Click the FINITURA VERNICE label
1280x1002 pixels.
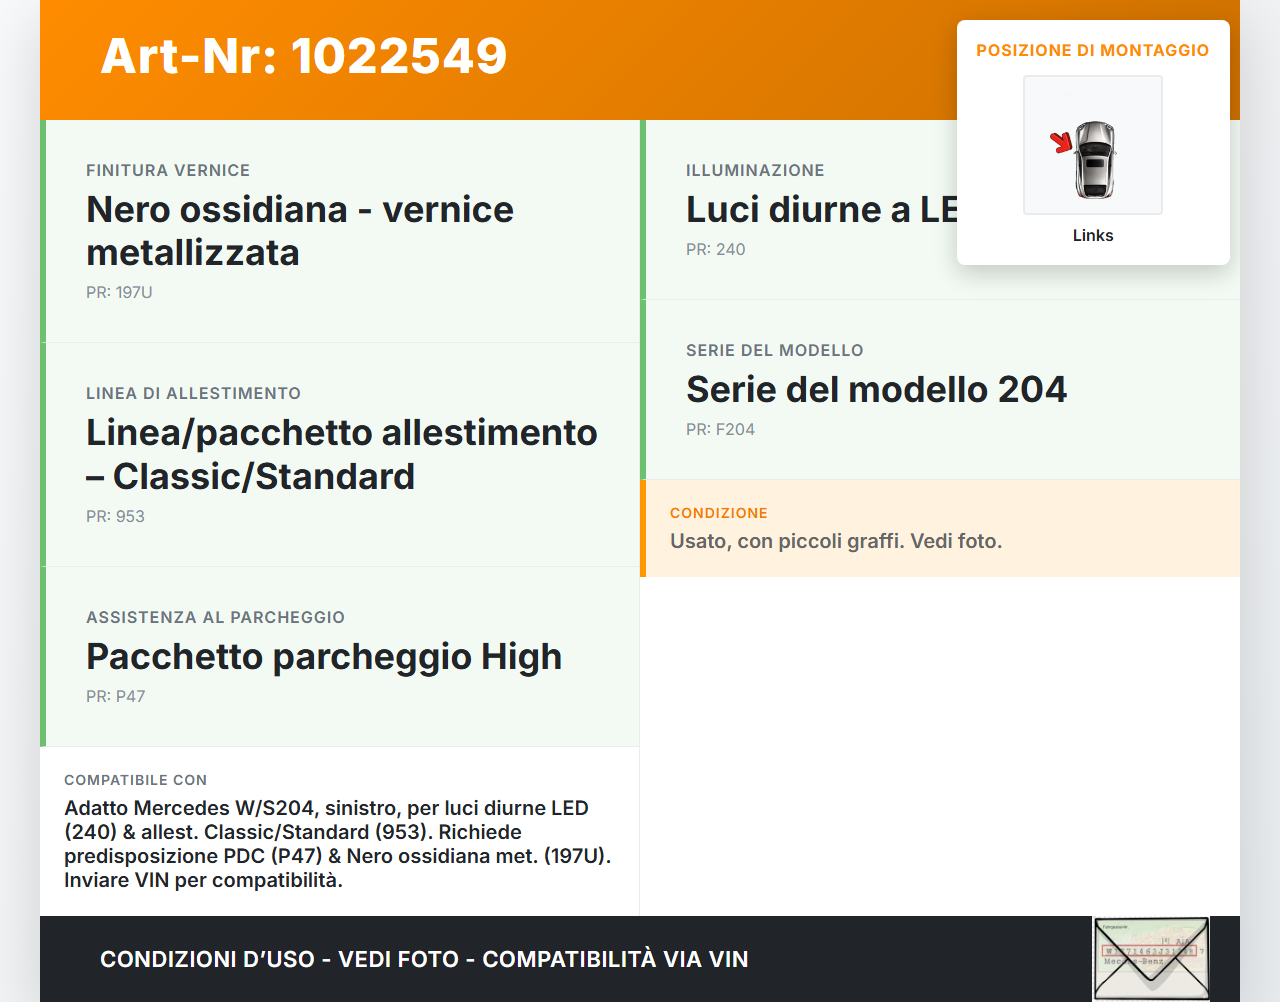coord(168,170)
